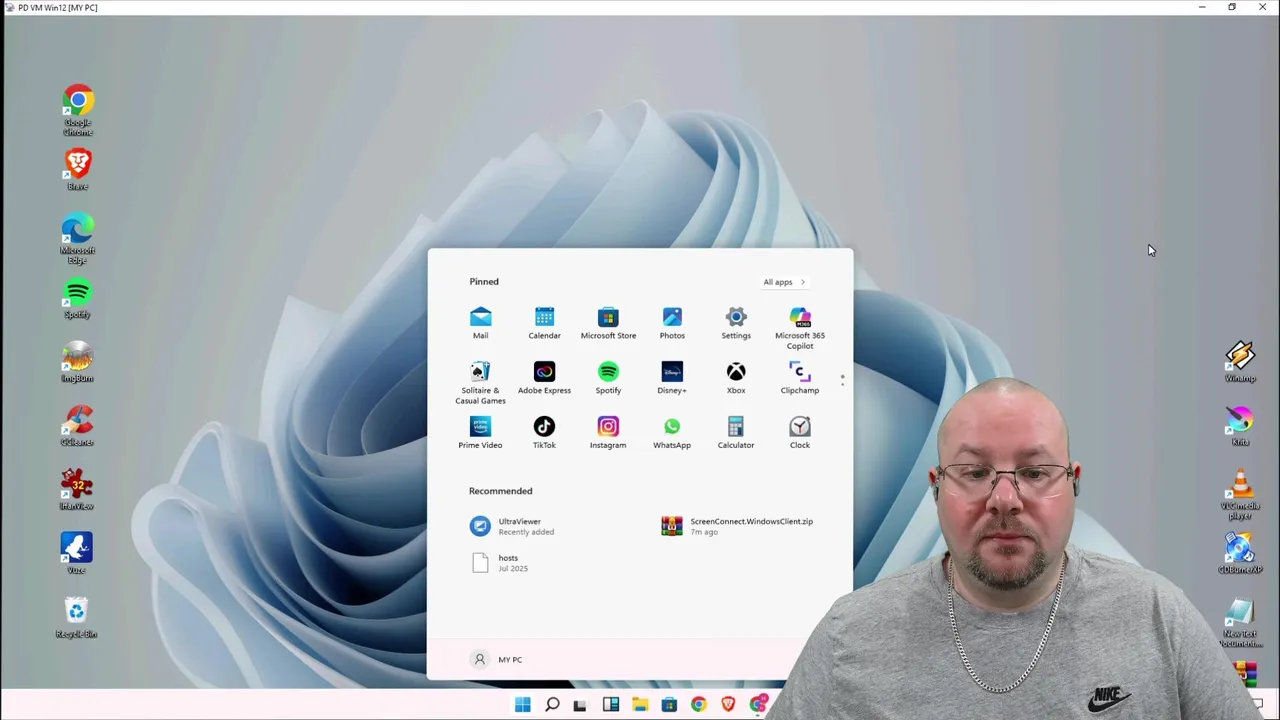Select the ImgBurn desktop shortcut
This screenshot has height=720, width=1280.
click(x=78, y=362)
